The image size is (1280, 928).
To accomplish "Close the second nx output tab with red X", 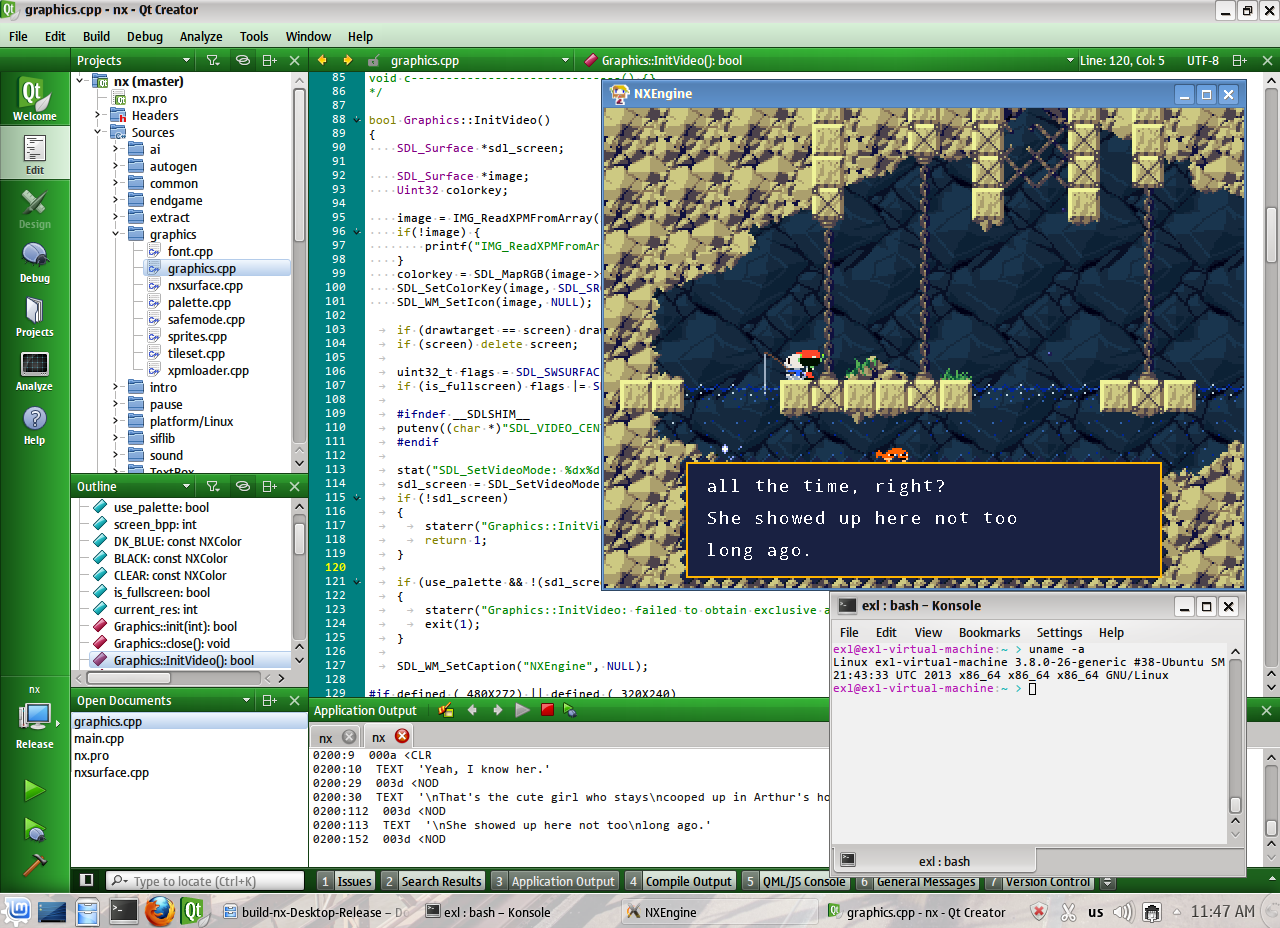I will click(402, 736).
